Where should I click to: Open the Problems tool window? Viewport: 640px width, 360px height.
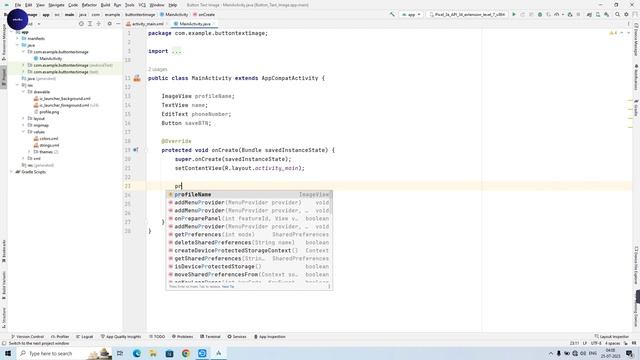pos(182,337)
